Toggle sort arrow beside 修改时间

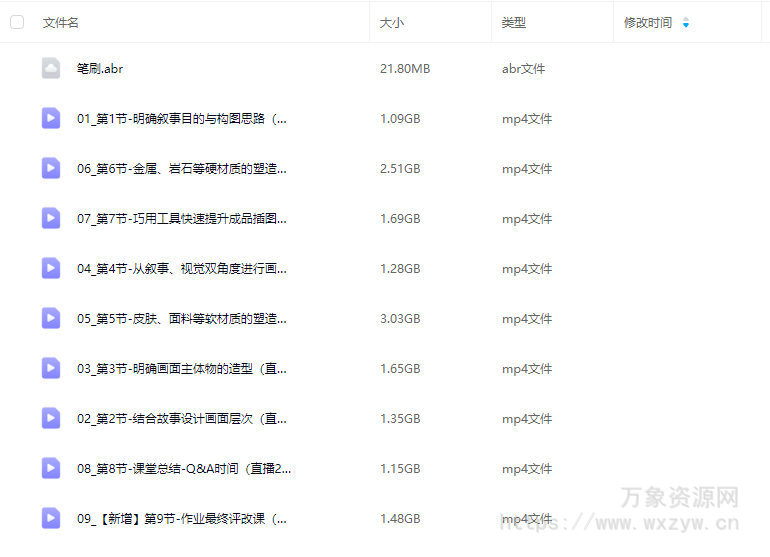click(x=685, y=22)
